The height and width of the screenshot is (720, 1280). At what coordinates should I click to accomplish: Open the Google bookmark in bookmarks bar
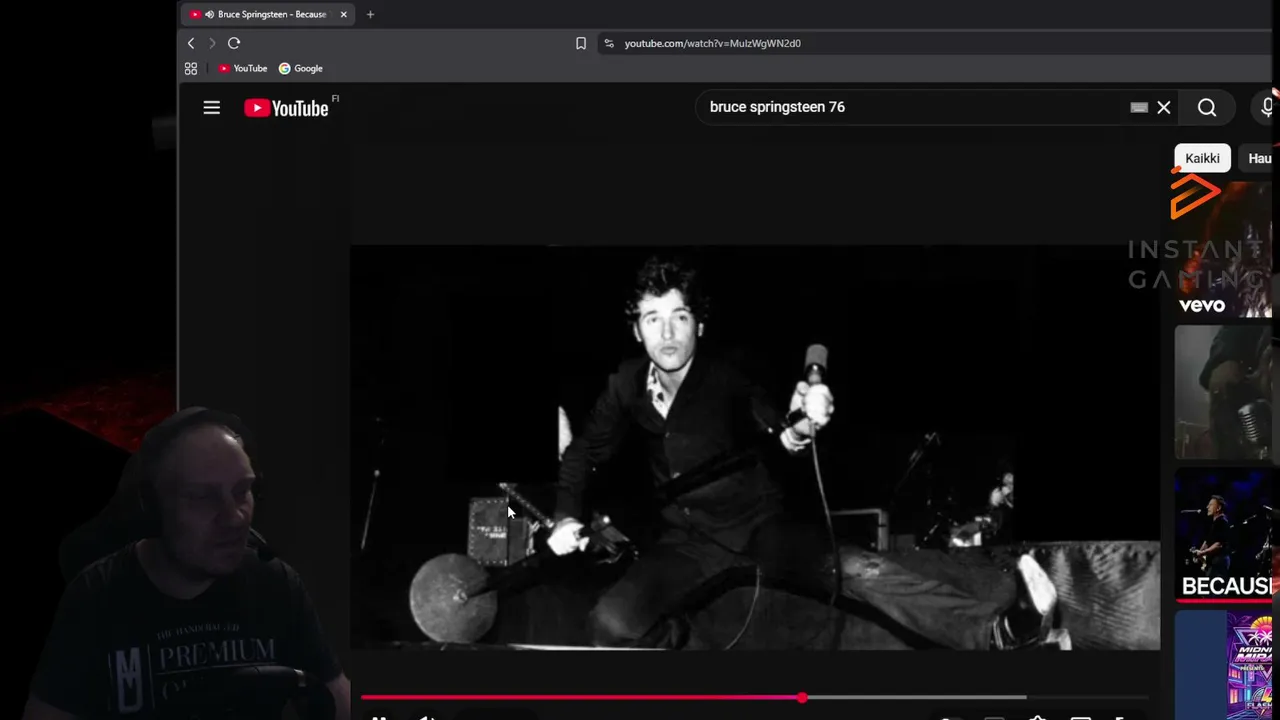[x=301, y=68]
